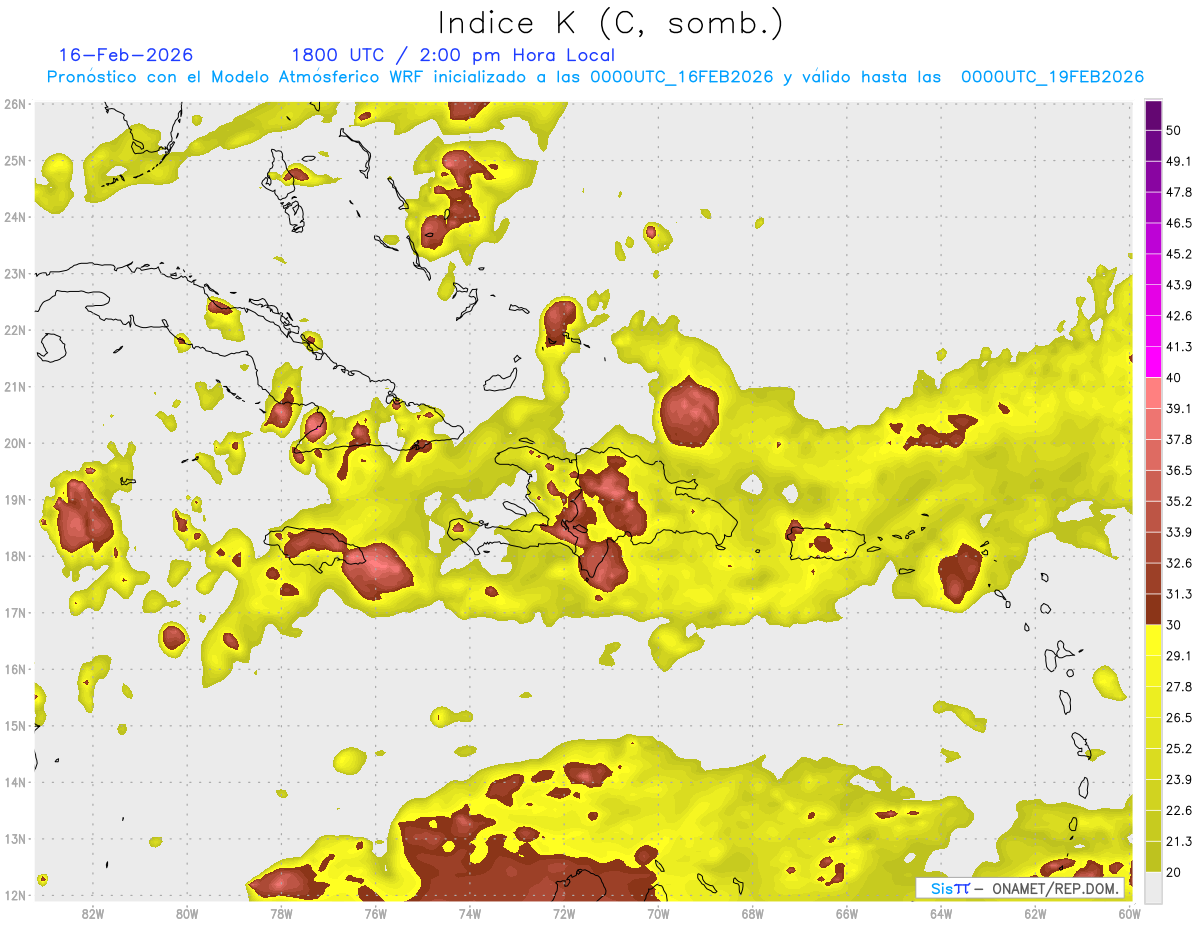Click the '72W' longitude label

coord(563,913)
